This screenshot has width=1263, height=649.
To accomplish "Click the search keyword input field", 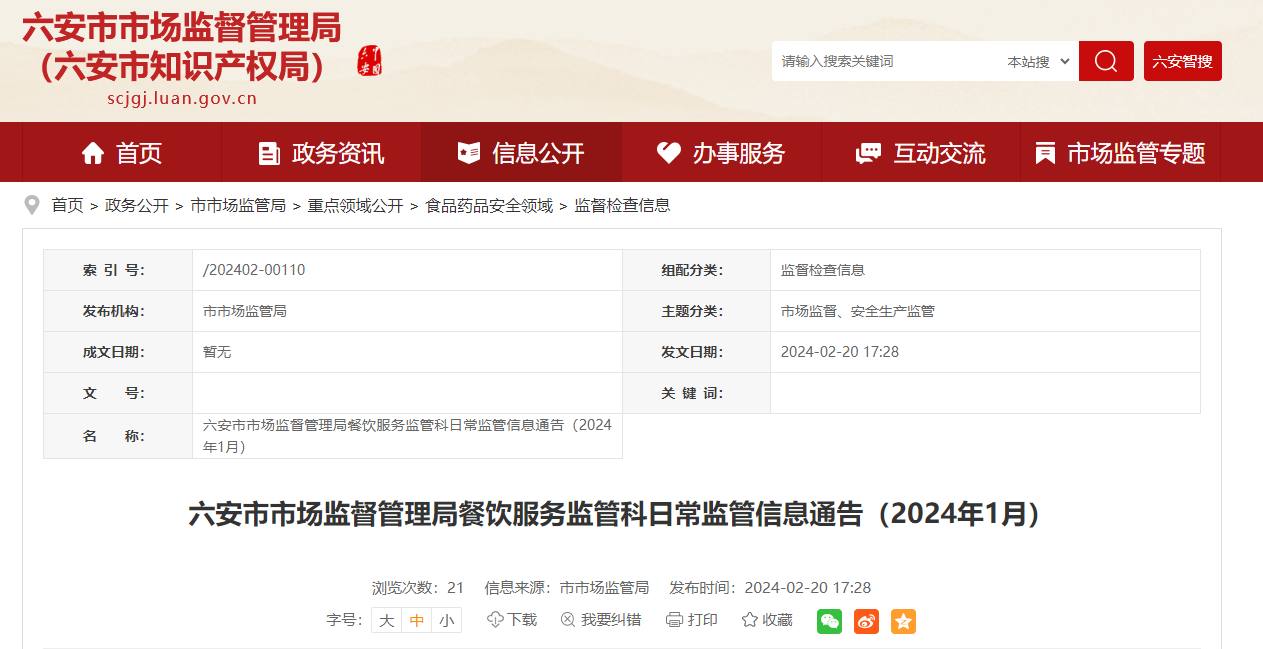I will tap(885, 62).
